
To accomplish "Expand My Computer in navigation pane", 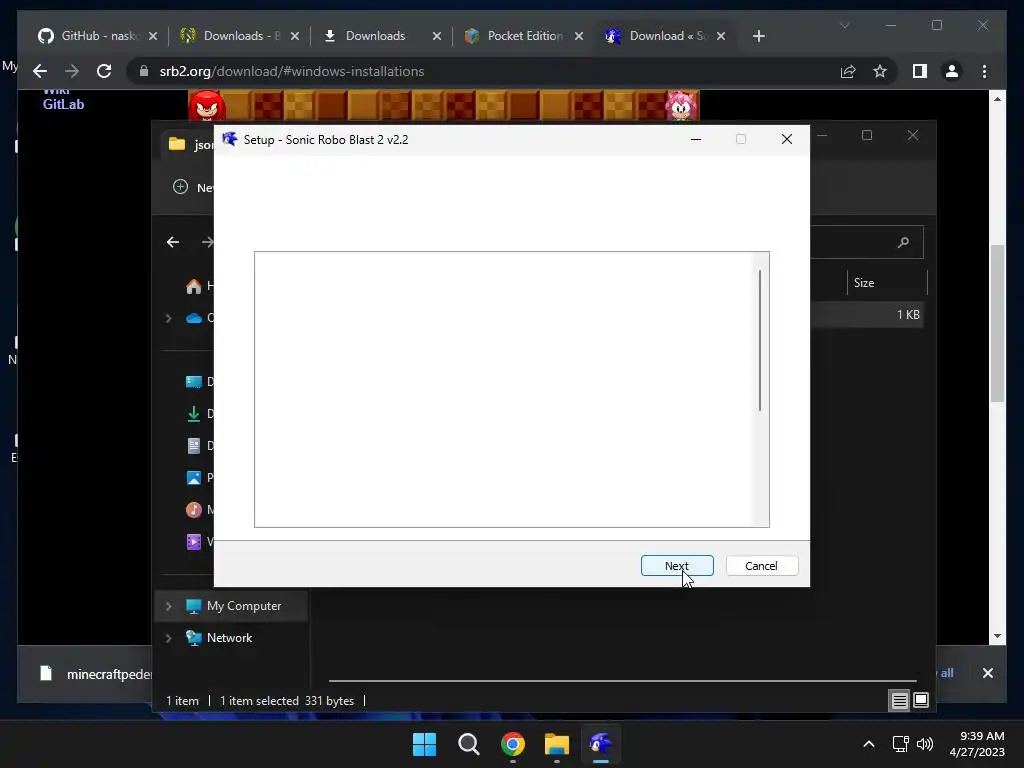I will point(168,606).
